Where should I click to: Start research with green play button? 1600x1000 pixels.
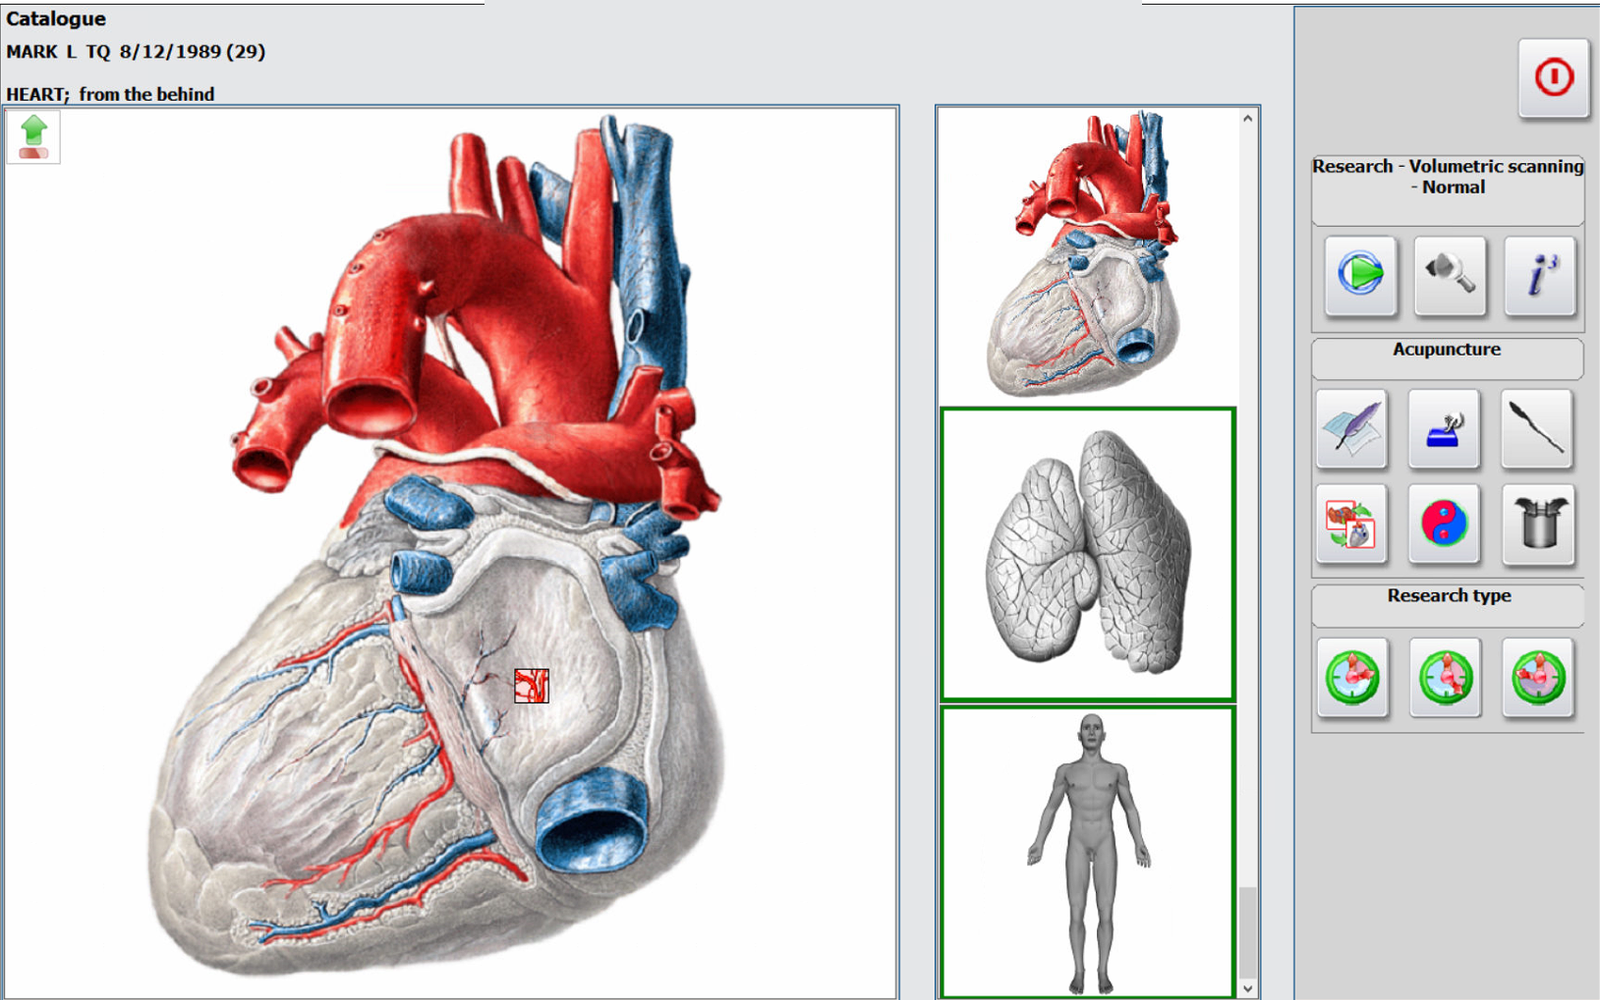[x=1360, y=274]
